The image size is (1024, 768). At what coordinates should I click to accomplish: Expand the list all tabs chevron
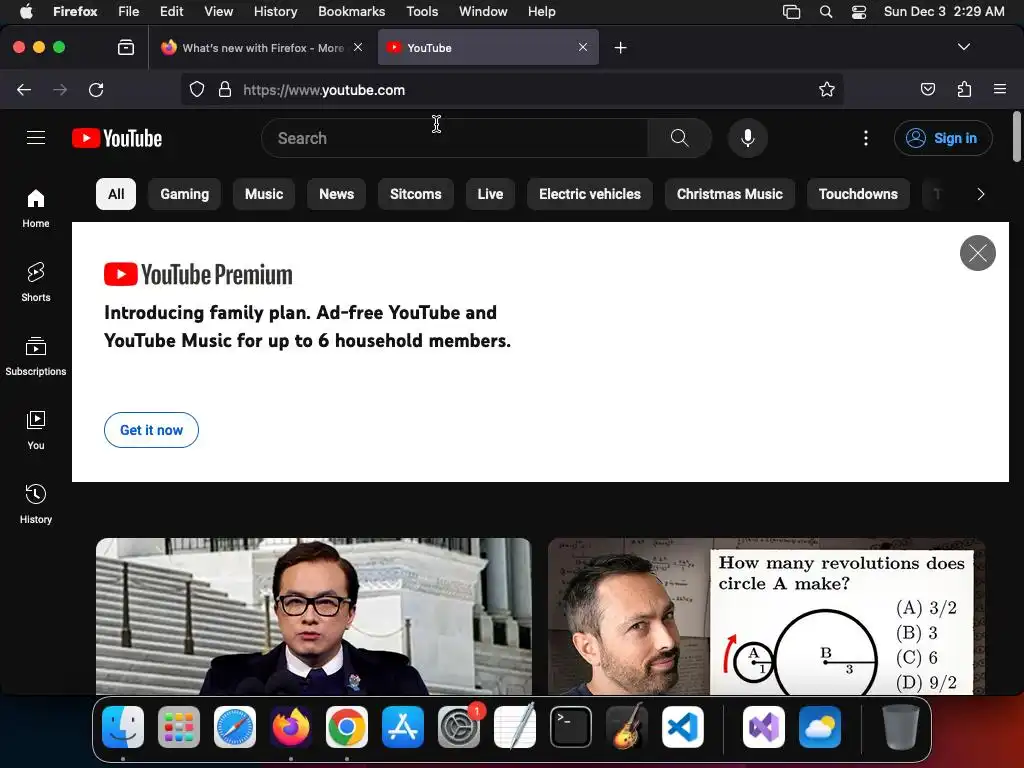(x=963, y=47)
